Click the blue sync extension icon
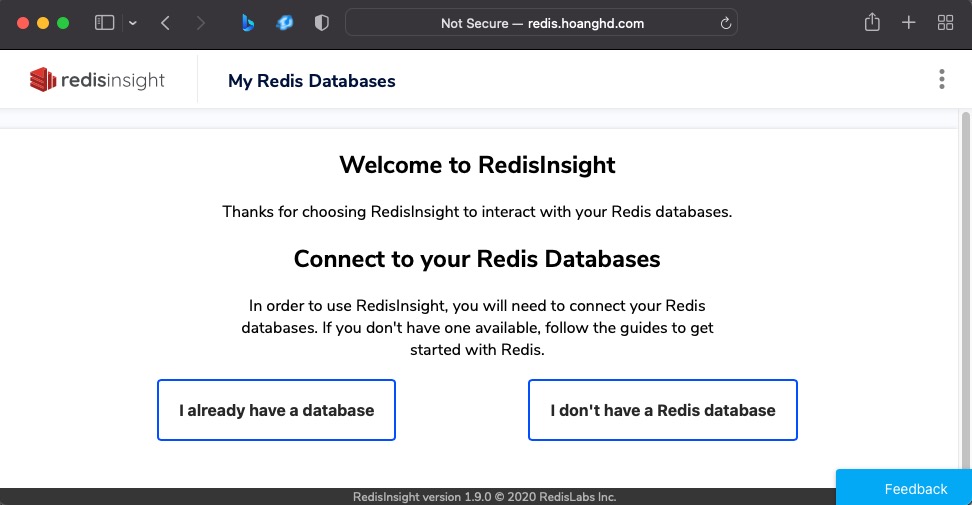Image resolution: width=972 pixels, height=505 pixels. pos(285,23)
